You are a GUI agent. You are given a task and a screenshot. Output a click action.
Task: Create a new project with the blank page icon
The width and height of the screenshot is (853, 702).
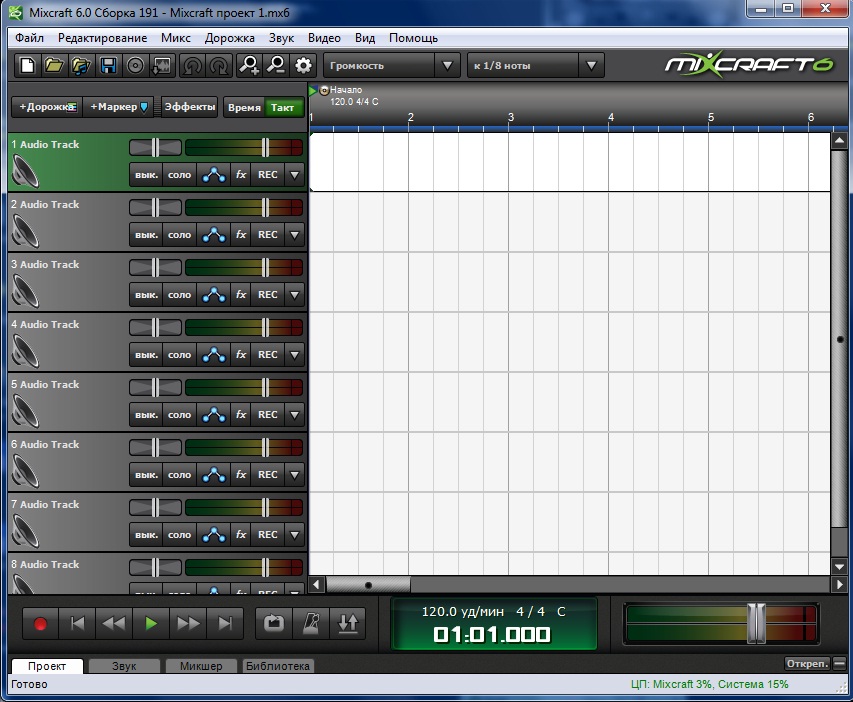[x=27, y=66]
